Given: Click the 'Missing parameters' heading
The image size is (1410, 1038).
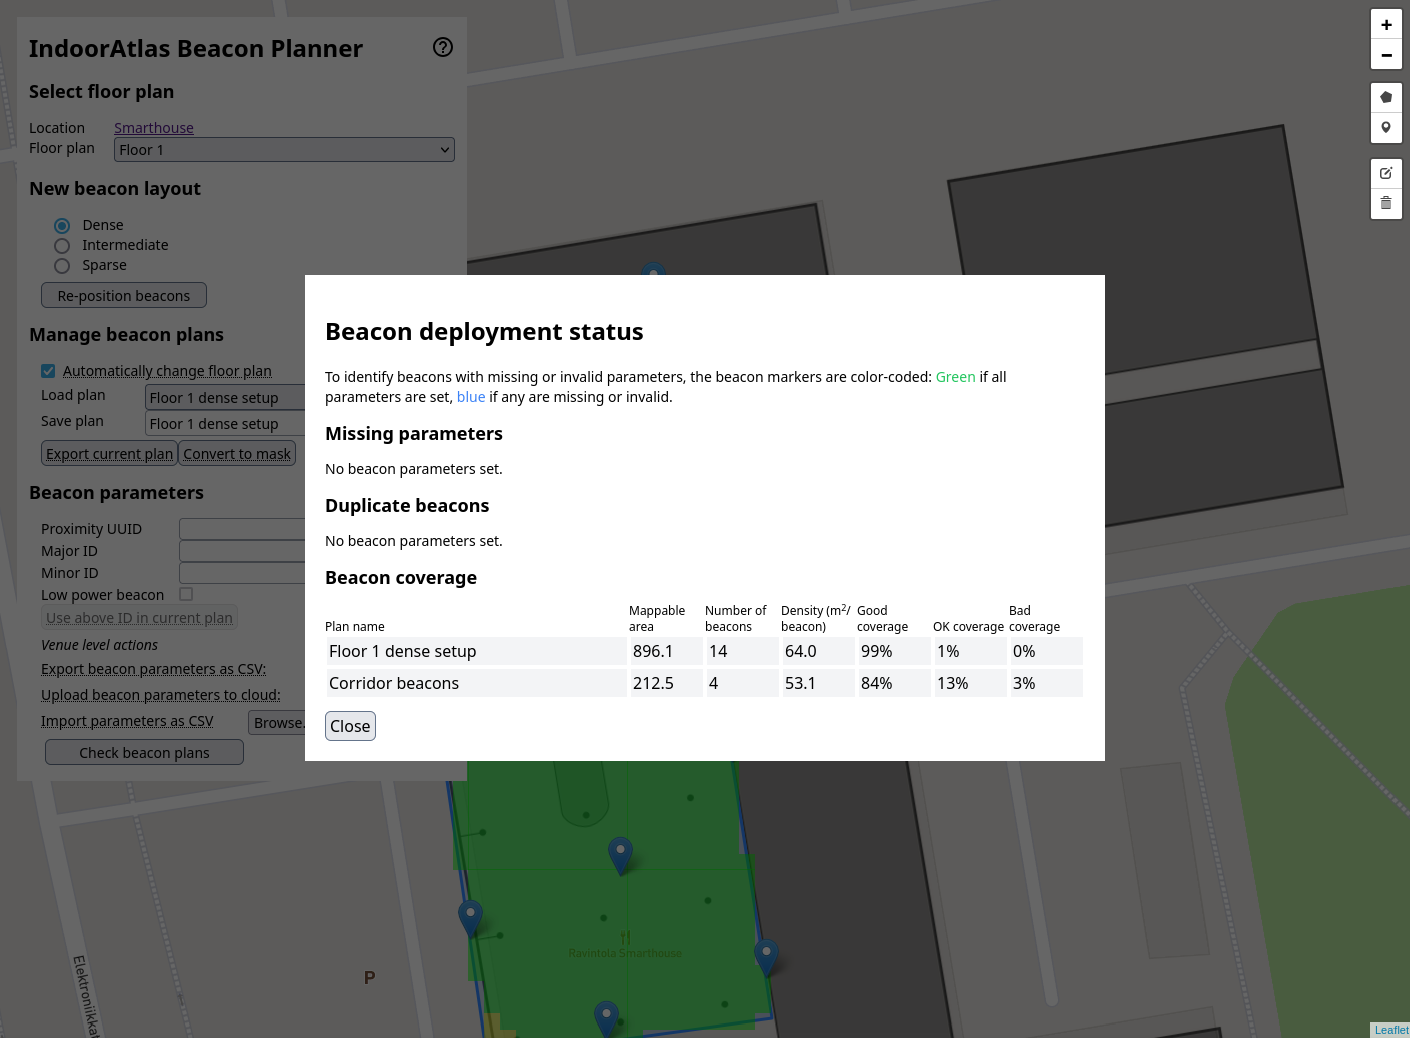Looking at the screenshot, I should (x=414, y=434).
